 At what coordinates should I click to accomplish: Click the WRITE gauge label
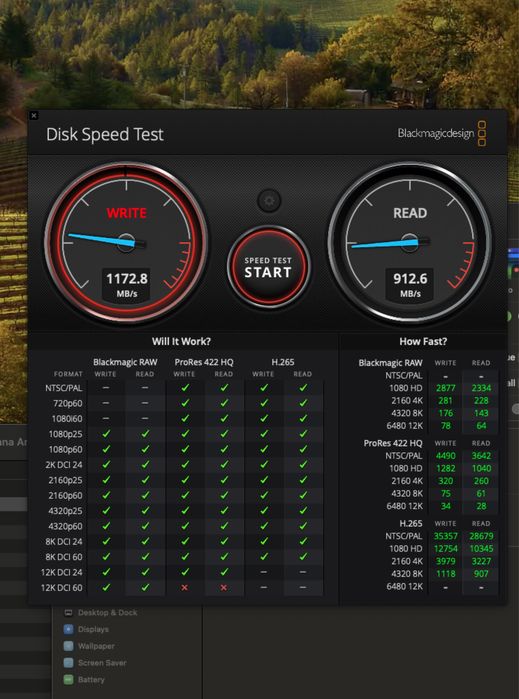coord(126,213)
